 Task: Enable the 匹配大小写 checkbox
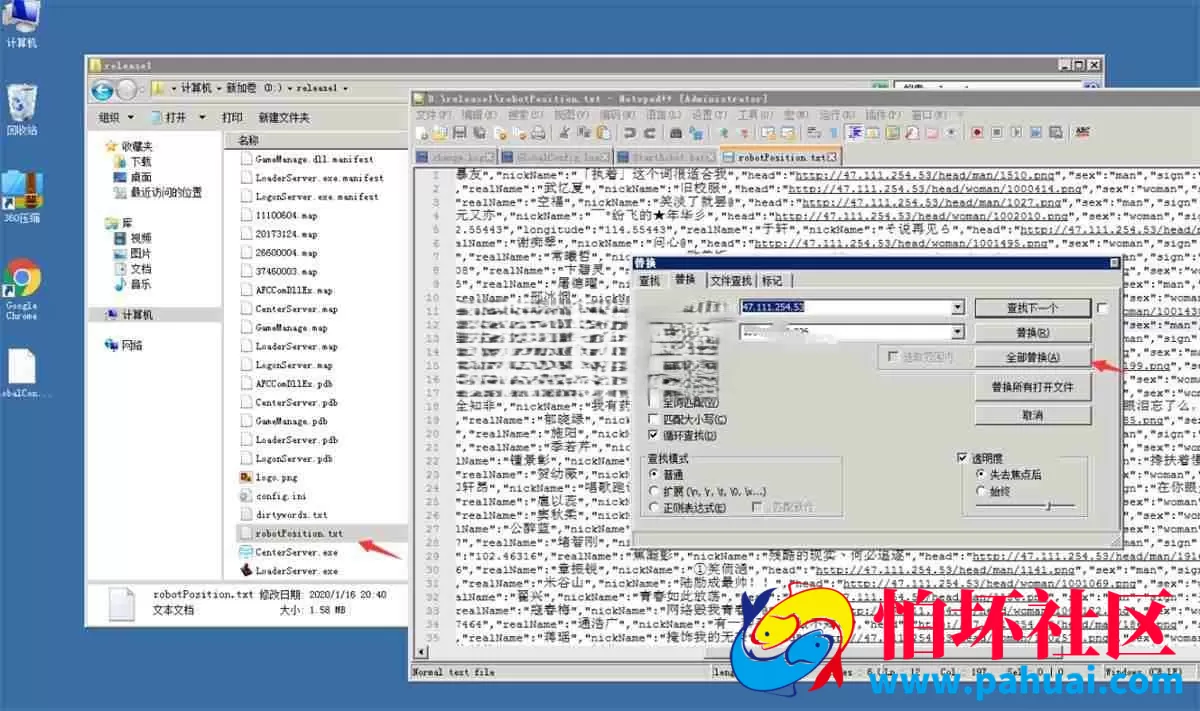tap(654, 419)
